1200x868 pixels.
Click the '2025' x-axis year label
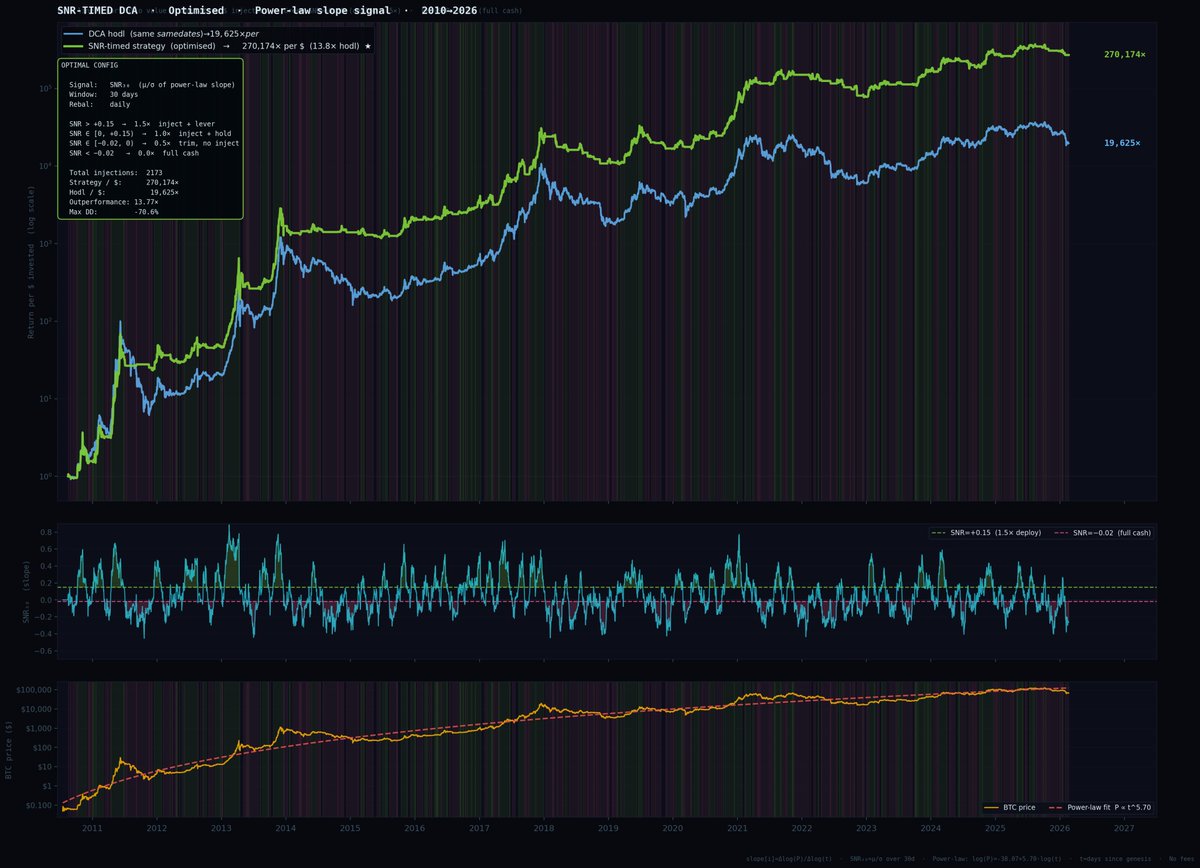[995, 828]
